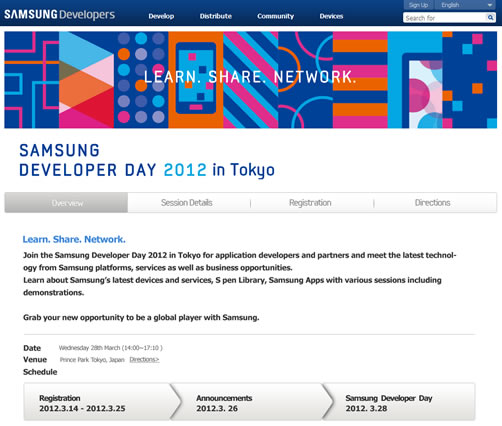Open the Community menu
502x426 pixels.
(275, 16)
